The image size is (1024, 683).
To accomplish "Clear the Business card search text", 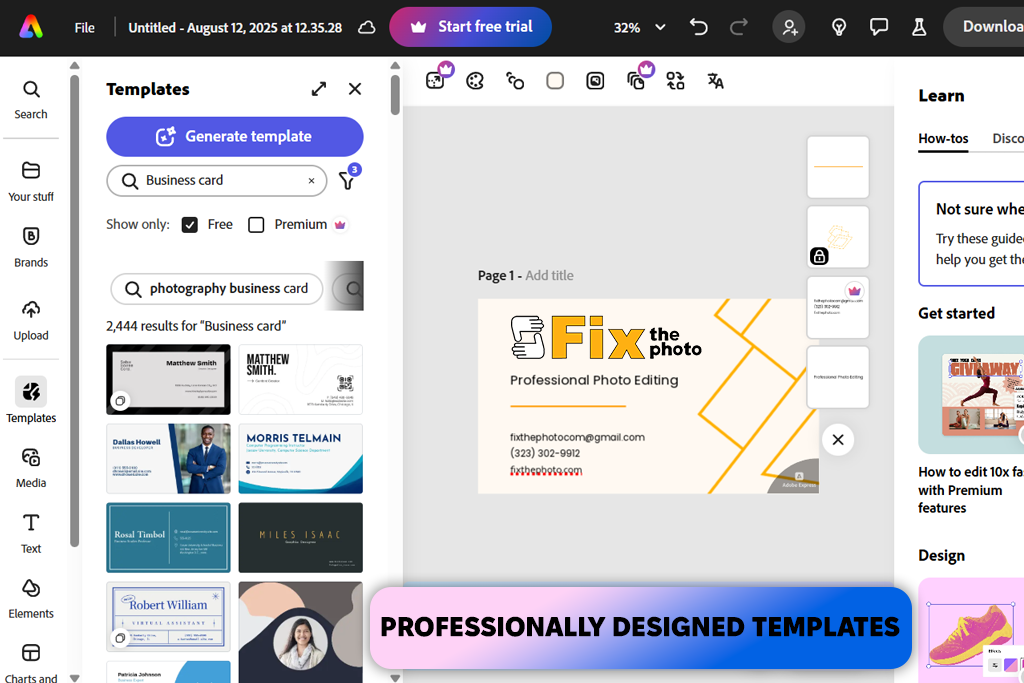I will click(x=312, y=181).
